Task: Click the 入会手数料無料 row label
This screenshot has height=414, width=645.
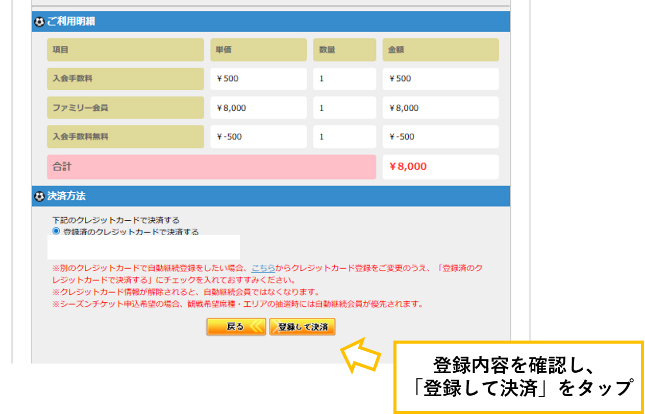Action: [x=125, y=137]
